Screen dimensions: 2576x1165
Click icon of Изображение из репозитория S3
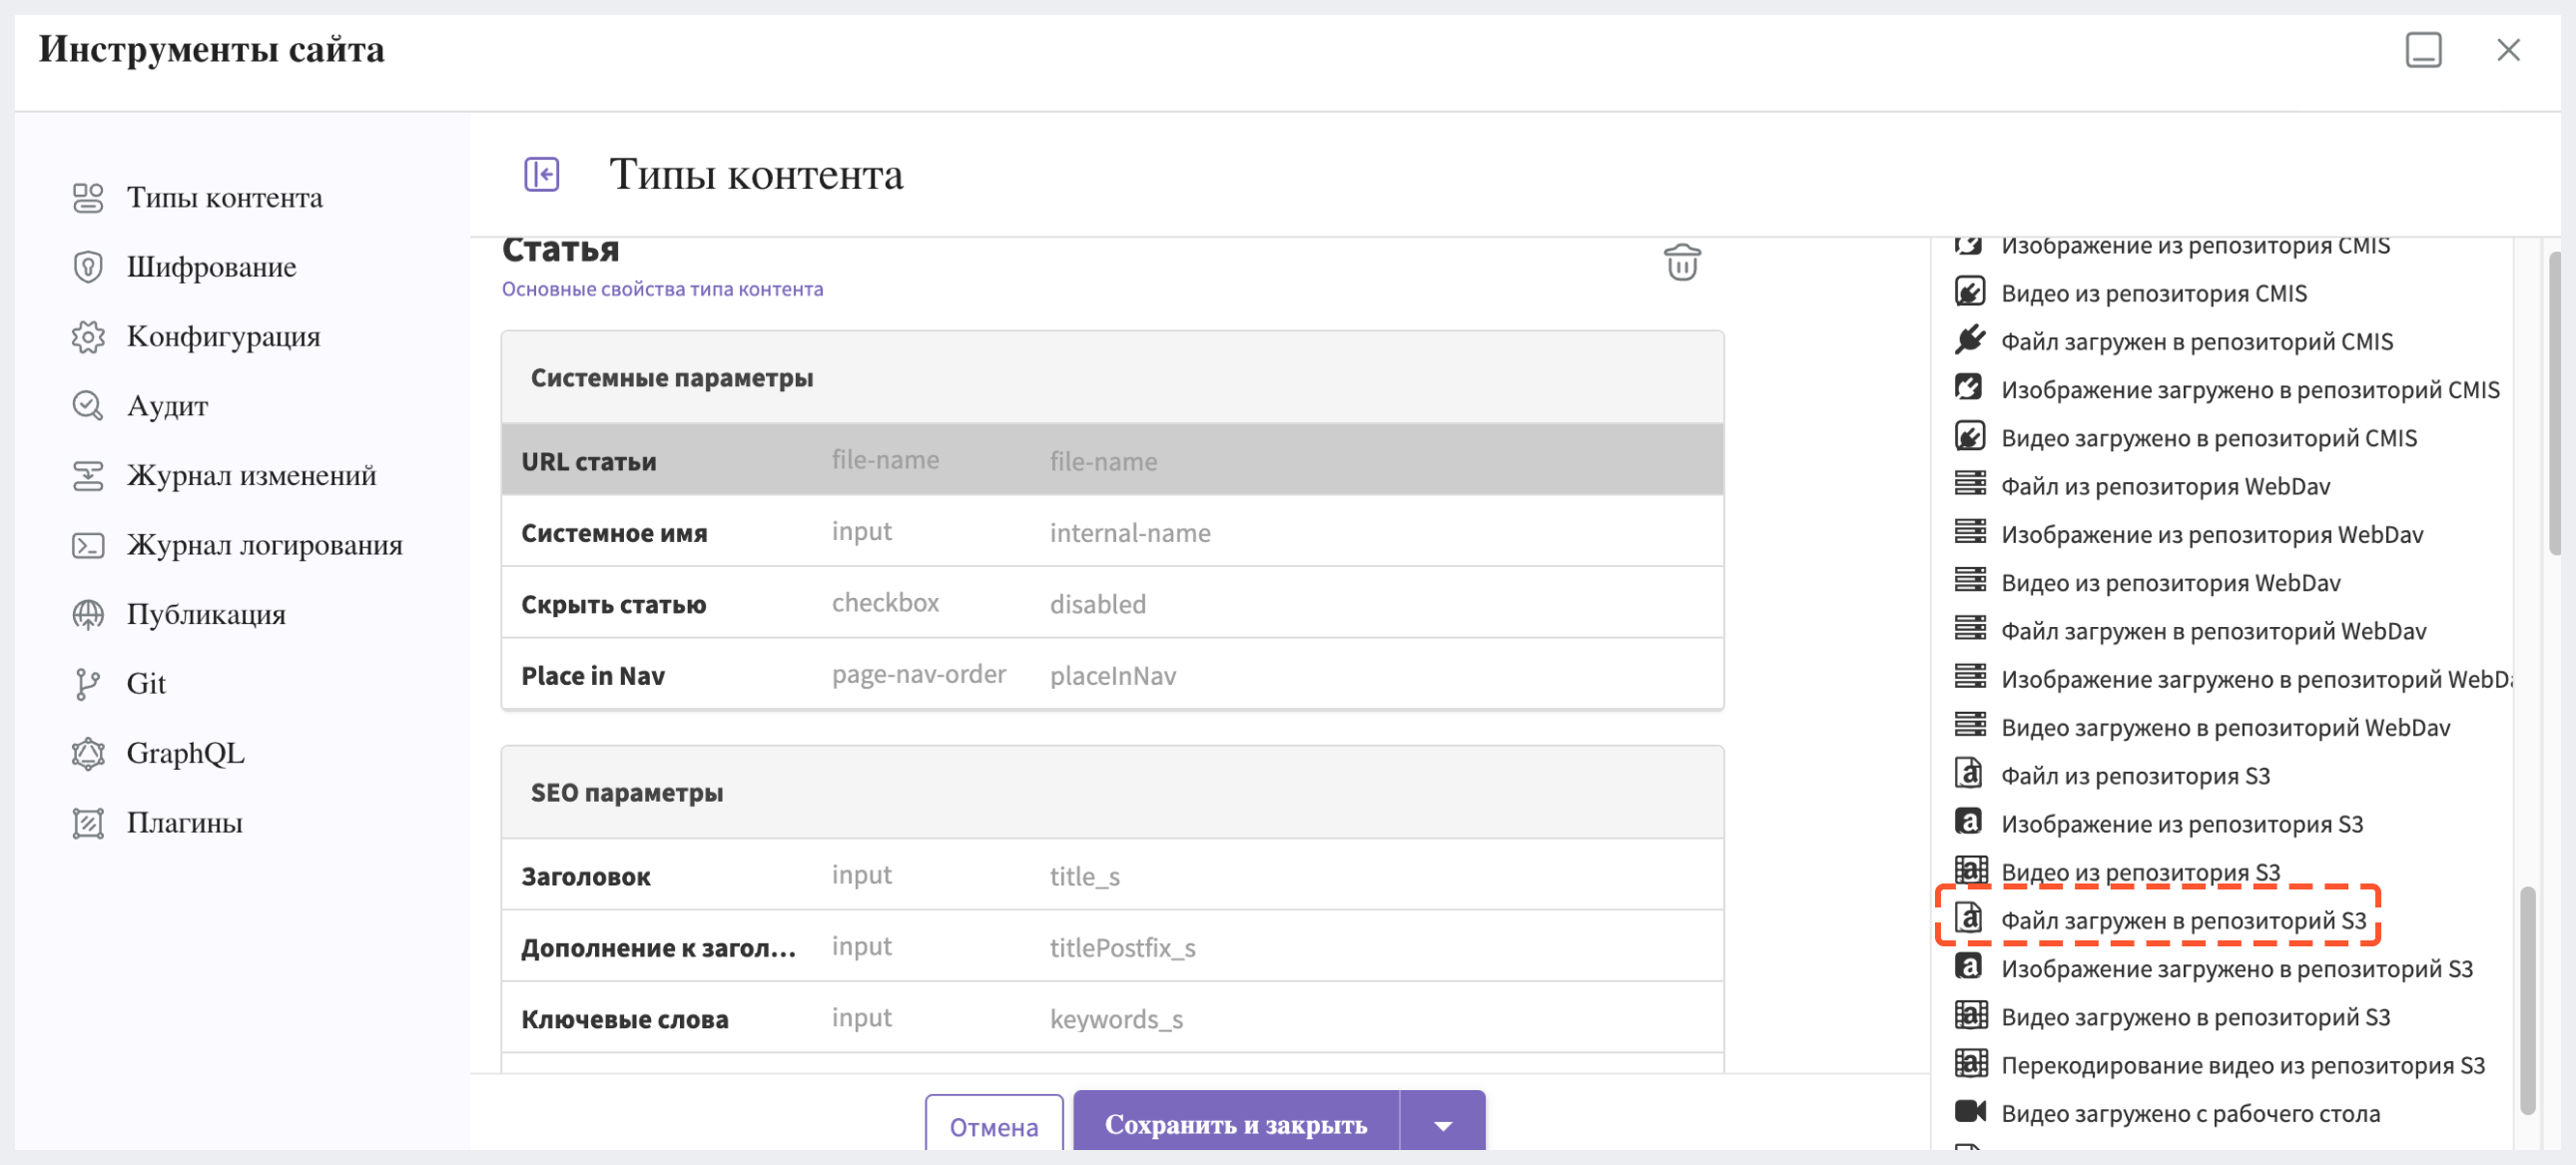coord(1968,822)
